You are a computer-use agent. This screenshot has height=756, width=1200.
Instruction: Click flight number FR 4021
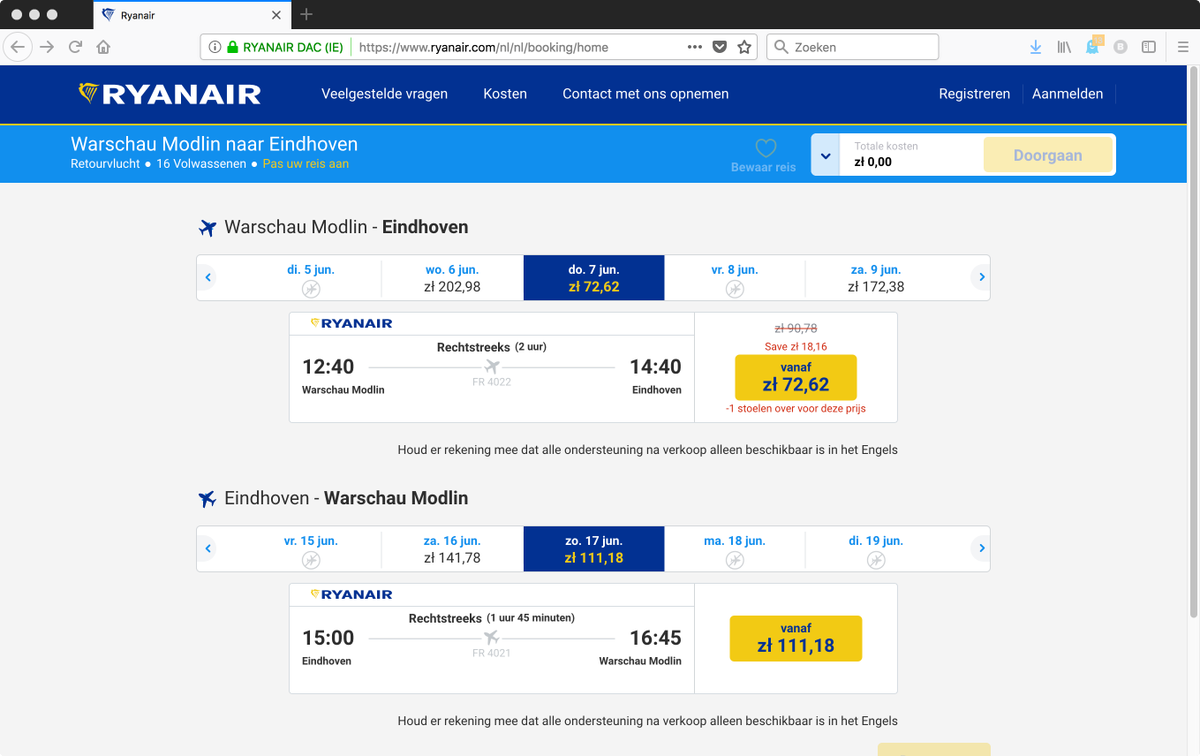pyautogui.click(x=492, y=653)
